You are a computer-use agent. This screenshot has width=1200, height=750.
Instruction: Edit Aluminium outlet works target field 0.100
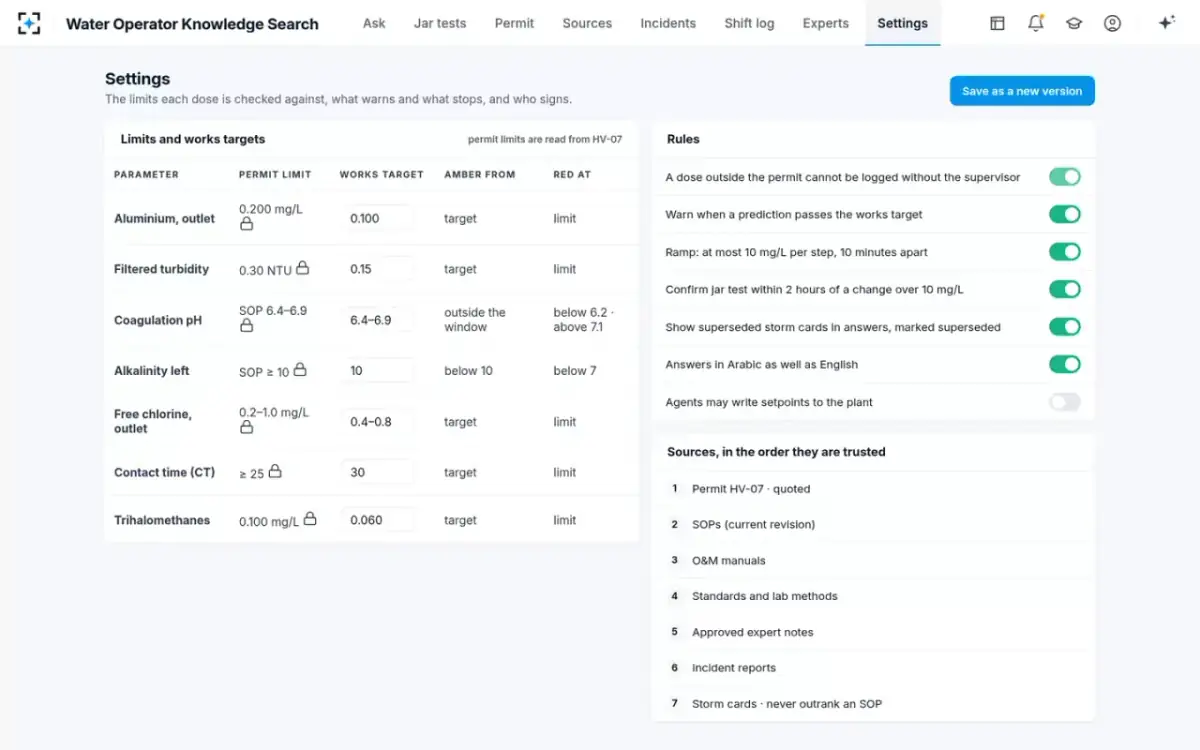point(377,218)
